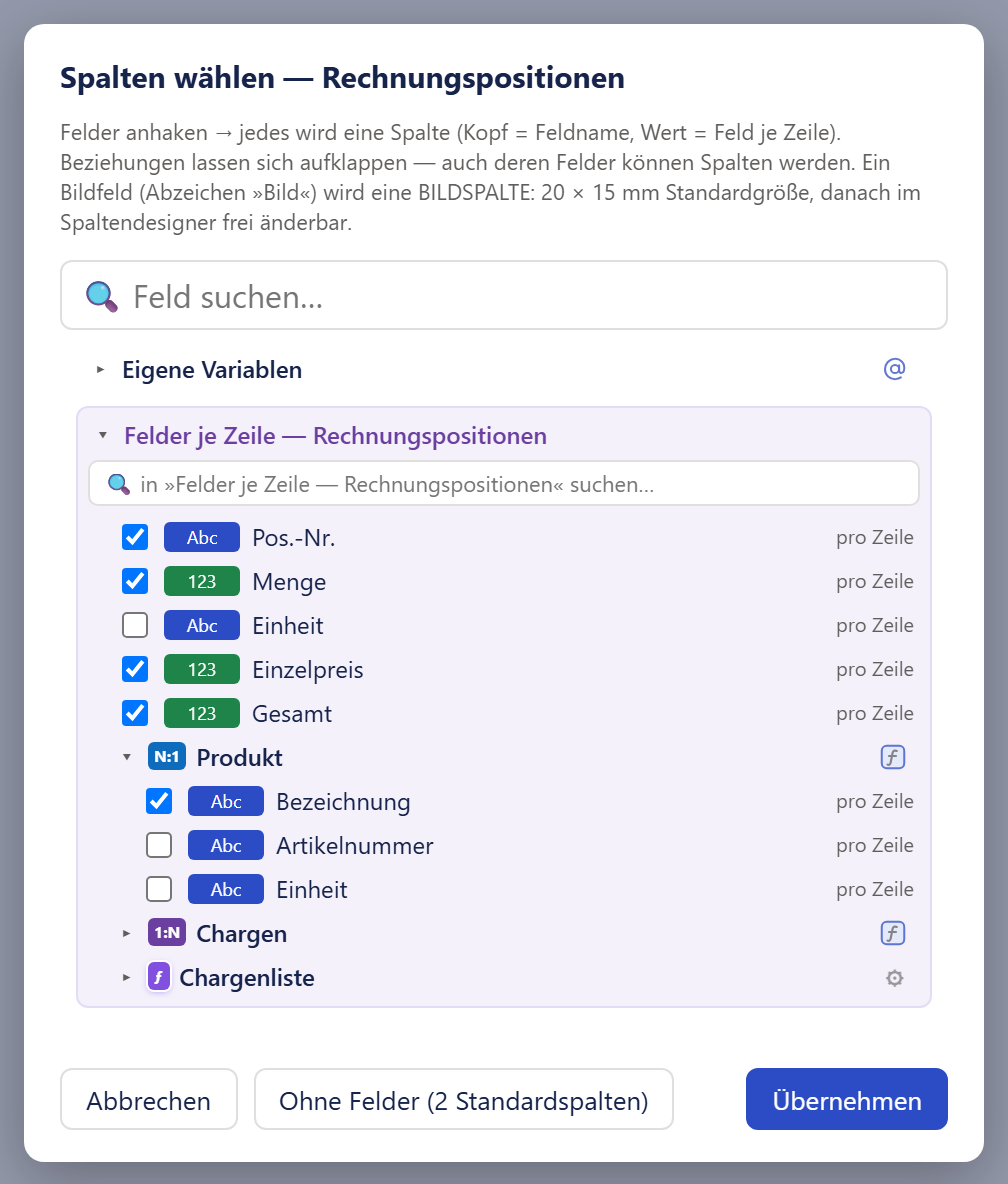Click the formula icon beside Produkt
Viewport: 1008px width, 1184px height.
(x=892, y=757)
